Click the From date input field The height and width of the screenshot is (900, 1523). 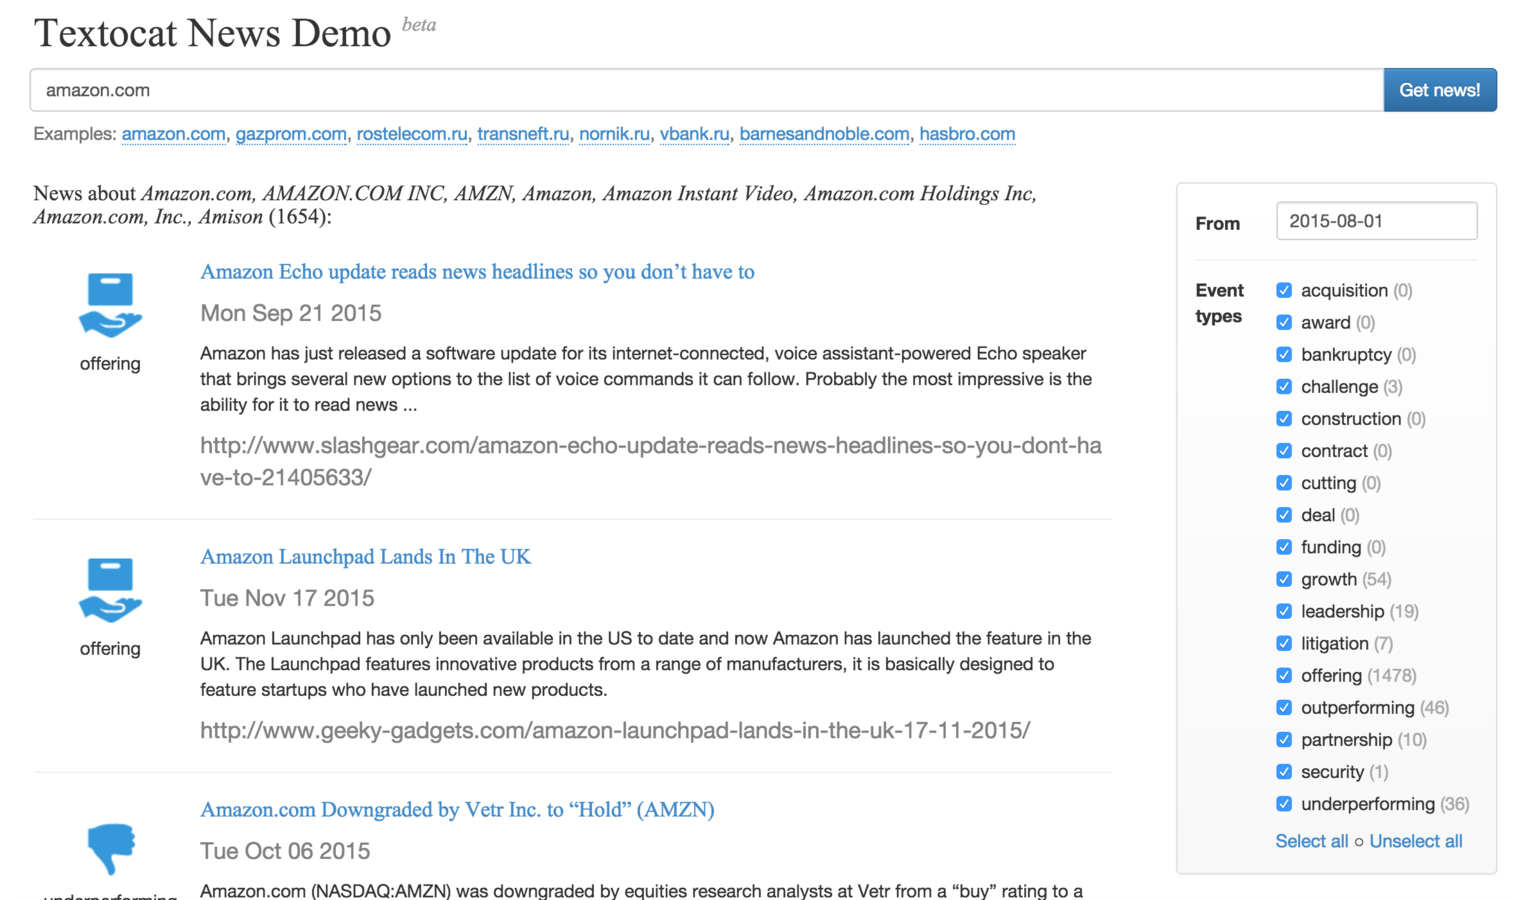(1376, 221)
